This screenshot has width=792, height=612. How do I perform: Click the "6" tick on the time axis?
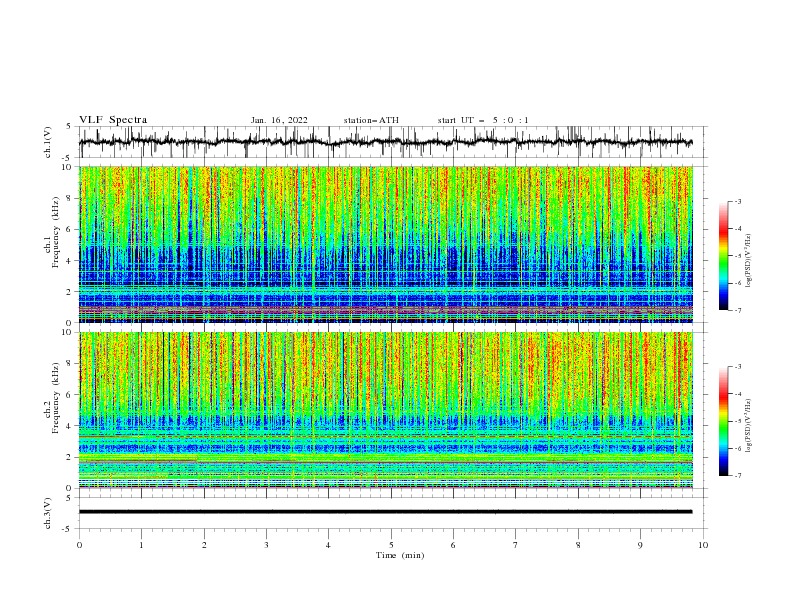pos(453,545)
